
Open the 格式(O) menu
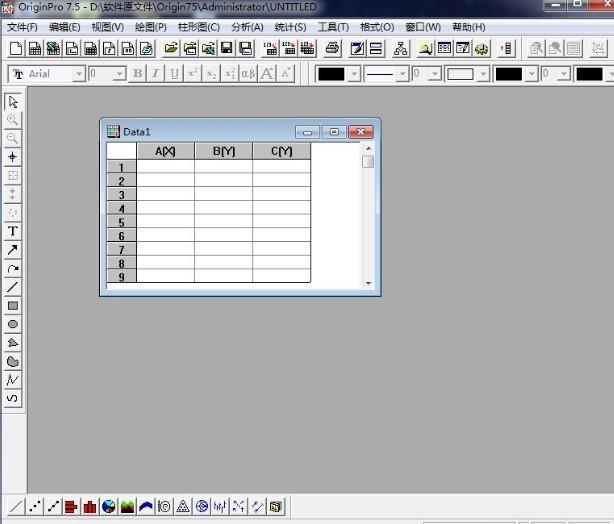(377, 27)
